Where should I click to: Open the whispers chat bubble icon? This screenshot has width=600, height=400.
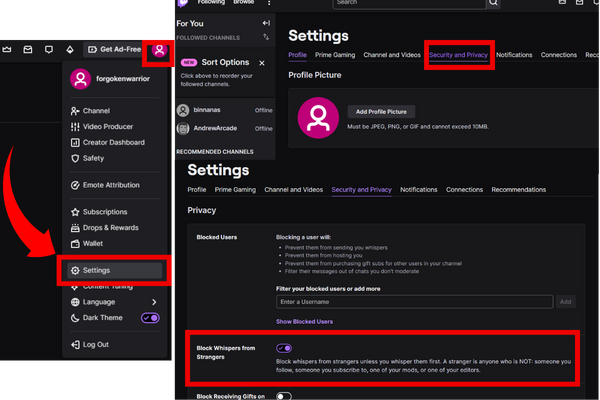tap(49, 49)
